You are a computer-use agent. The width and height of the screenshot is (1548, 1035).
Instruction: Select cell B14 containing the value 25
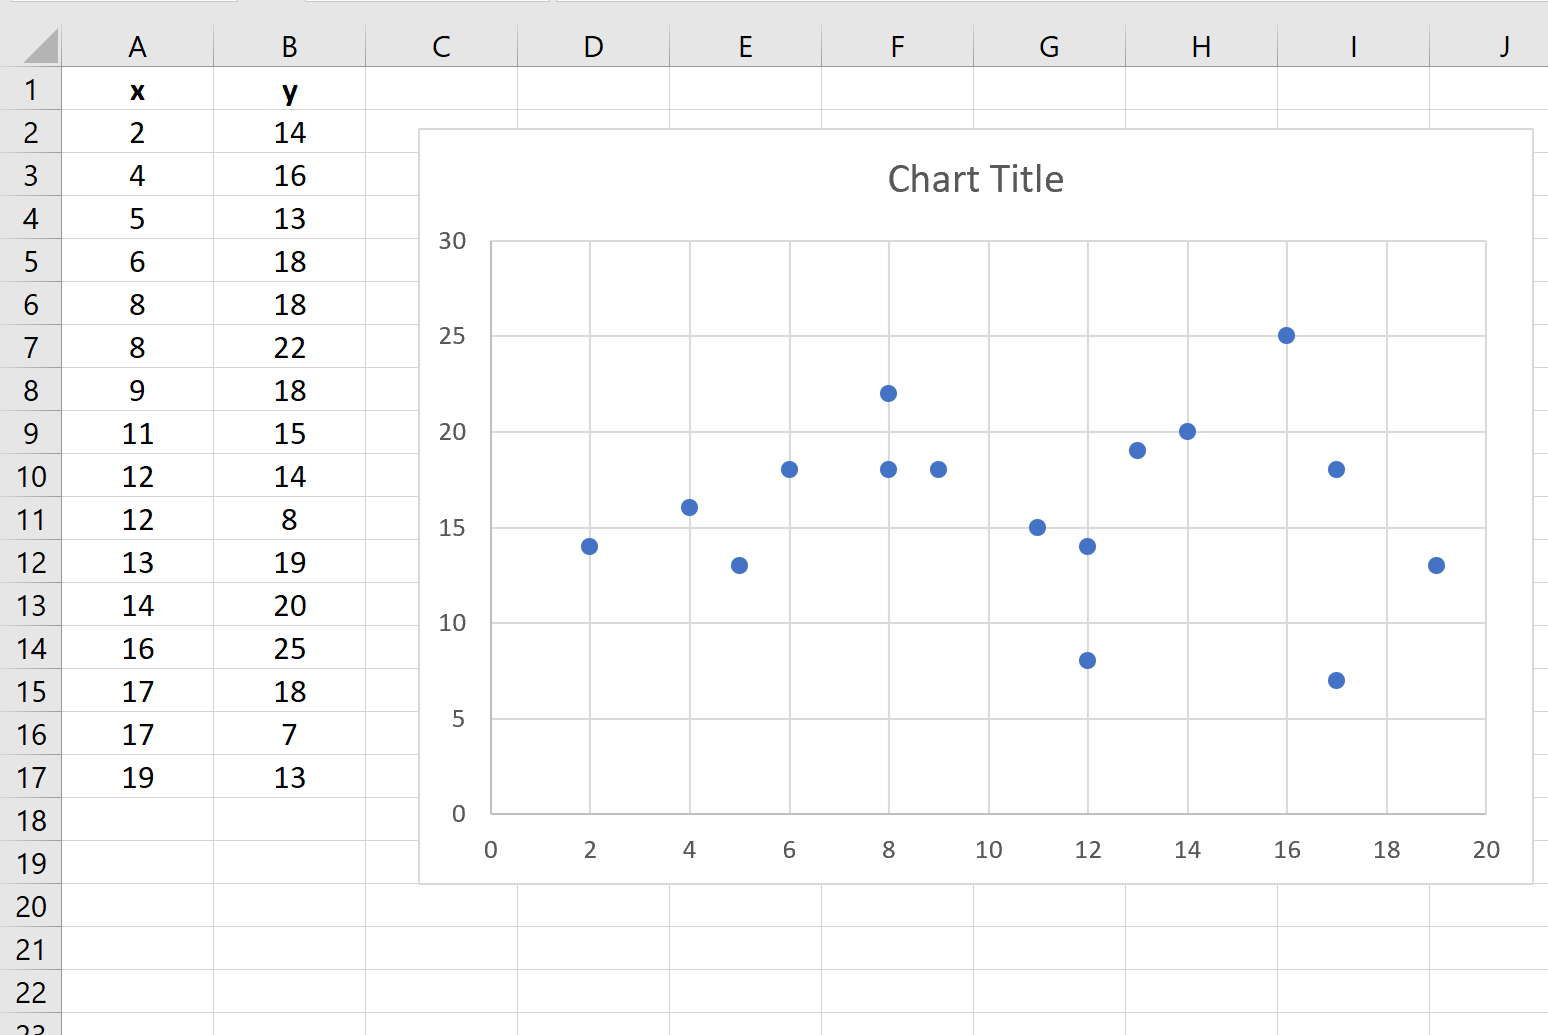289,648
